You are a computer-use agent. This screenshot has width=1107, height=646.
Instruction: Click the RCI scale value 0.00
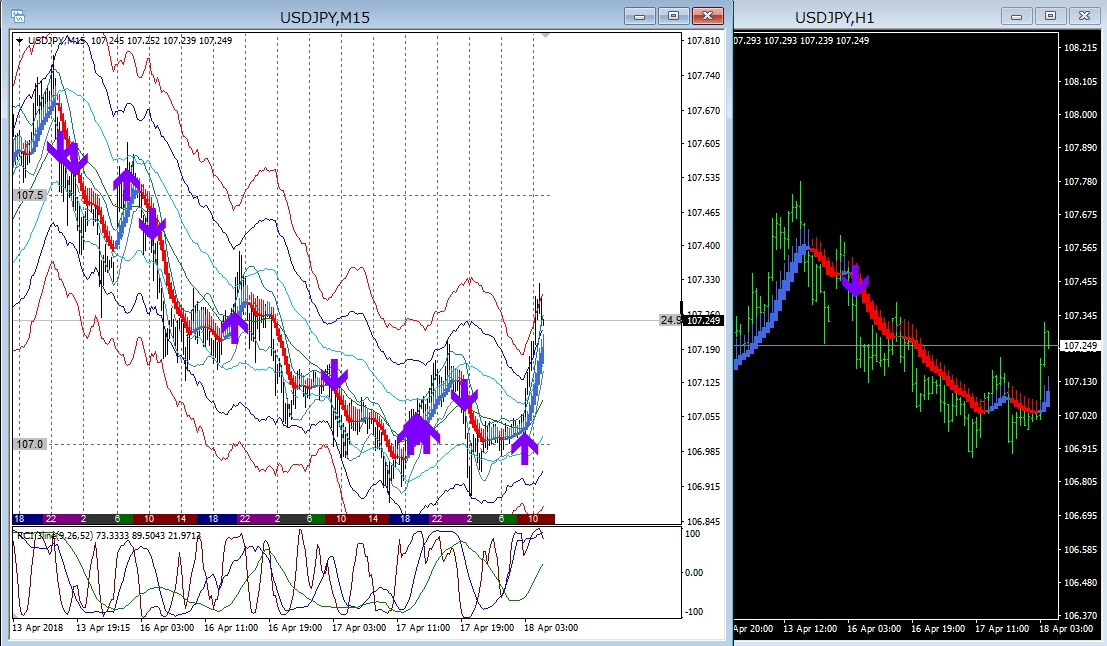694,573
